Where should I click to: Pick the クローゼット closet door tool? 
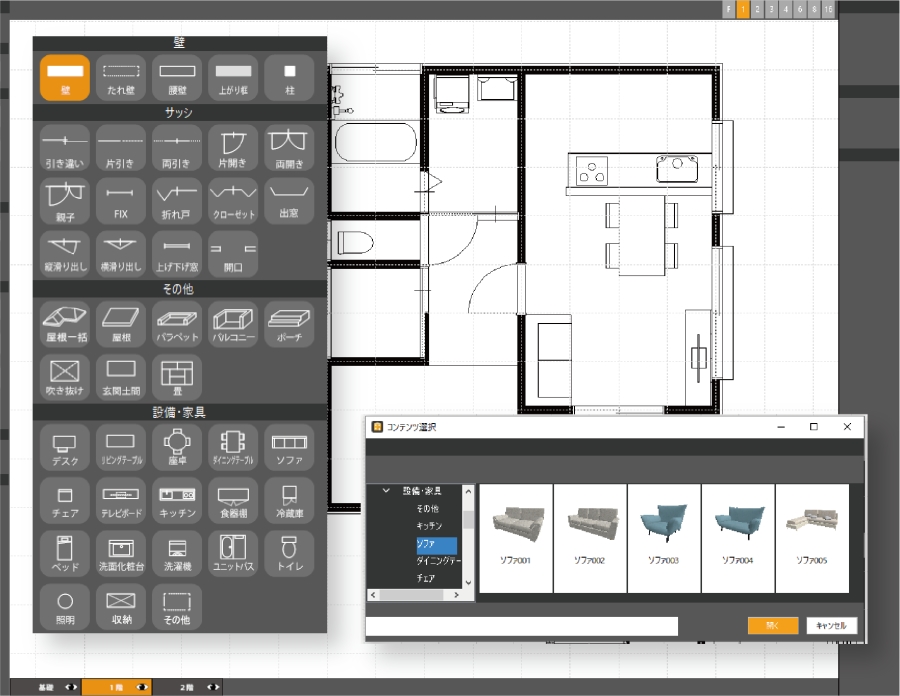233,200
